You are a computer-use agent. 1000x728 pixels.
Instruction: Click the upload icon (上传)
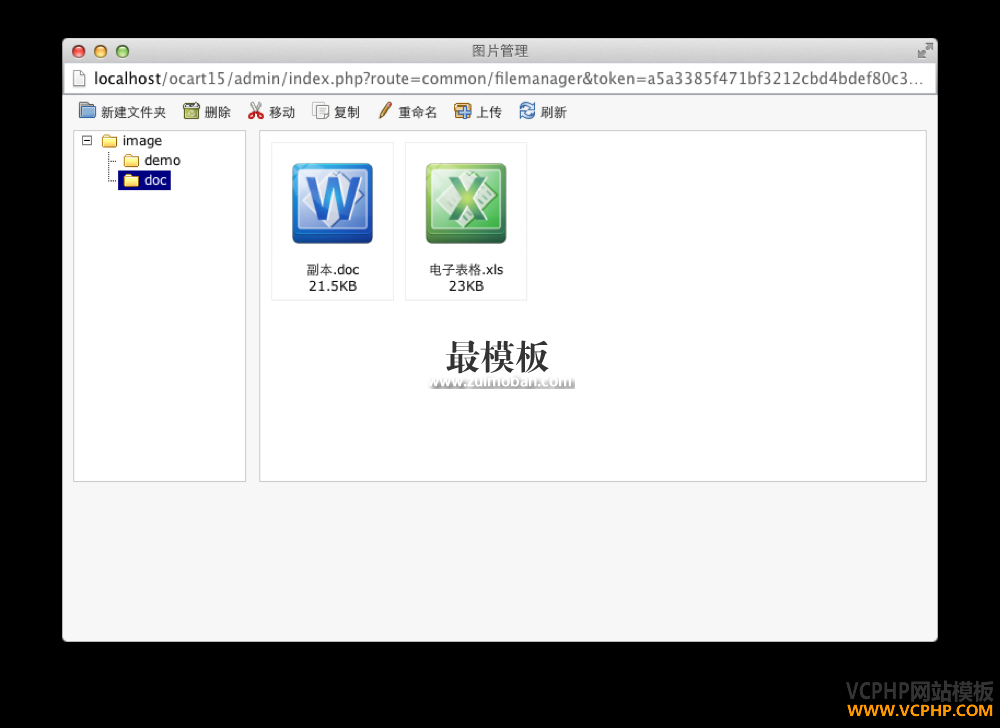coord(462,112)
